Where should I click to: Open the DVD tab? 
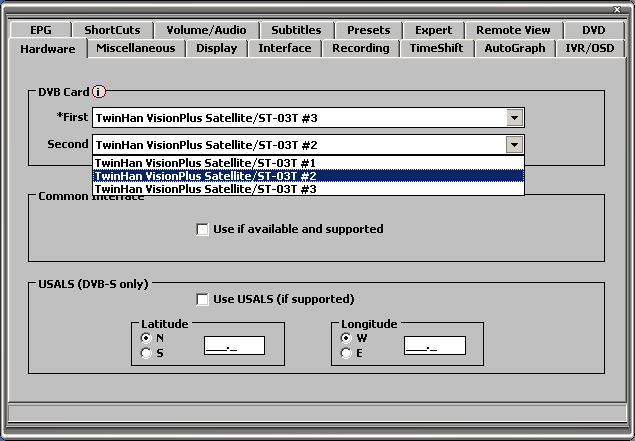click(x=594, y=30)
